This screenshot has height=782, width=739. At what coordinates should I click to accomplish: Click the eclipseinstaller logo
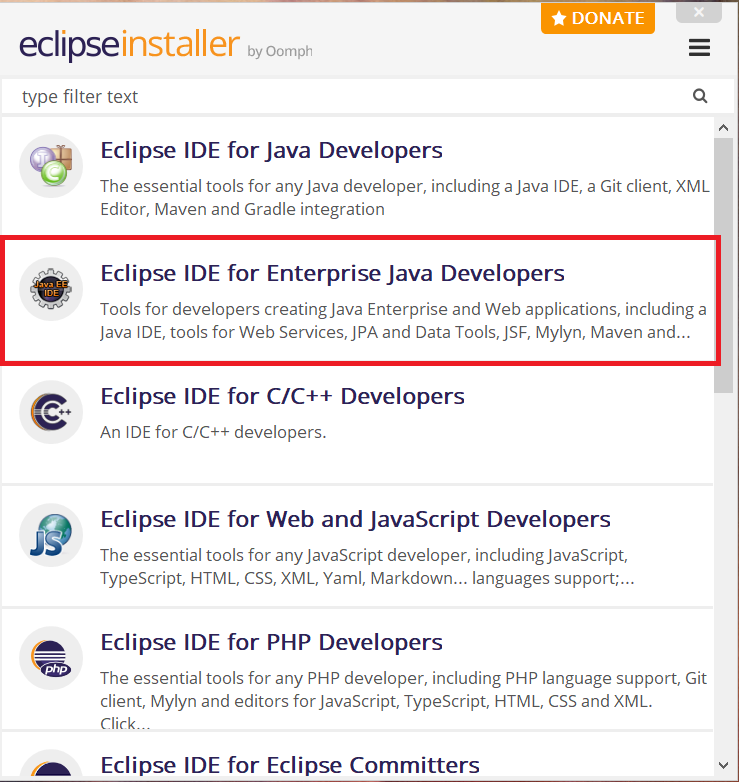coord(129,44)
